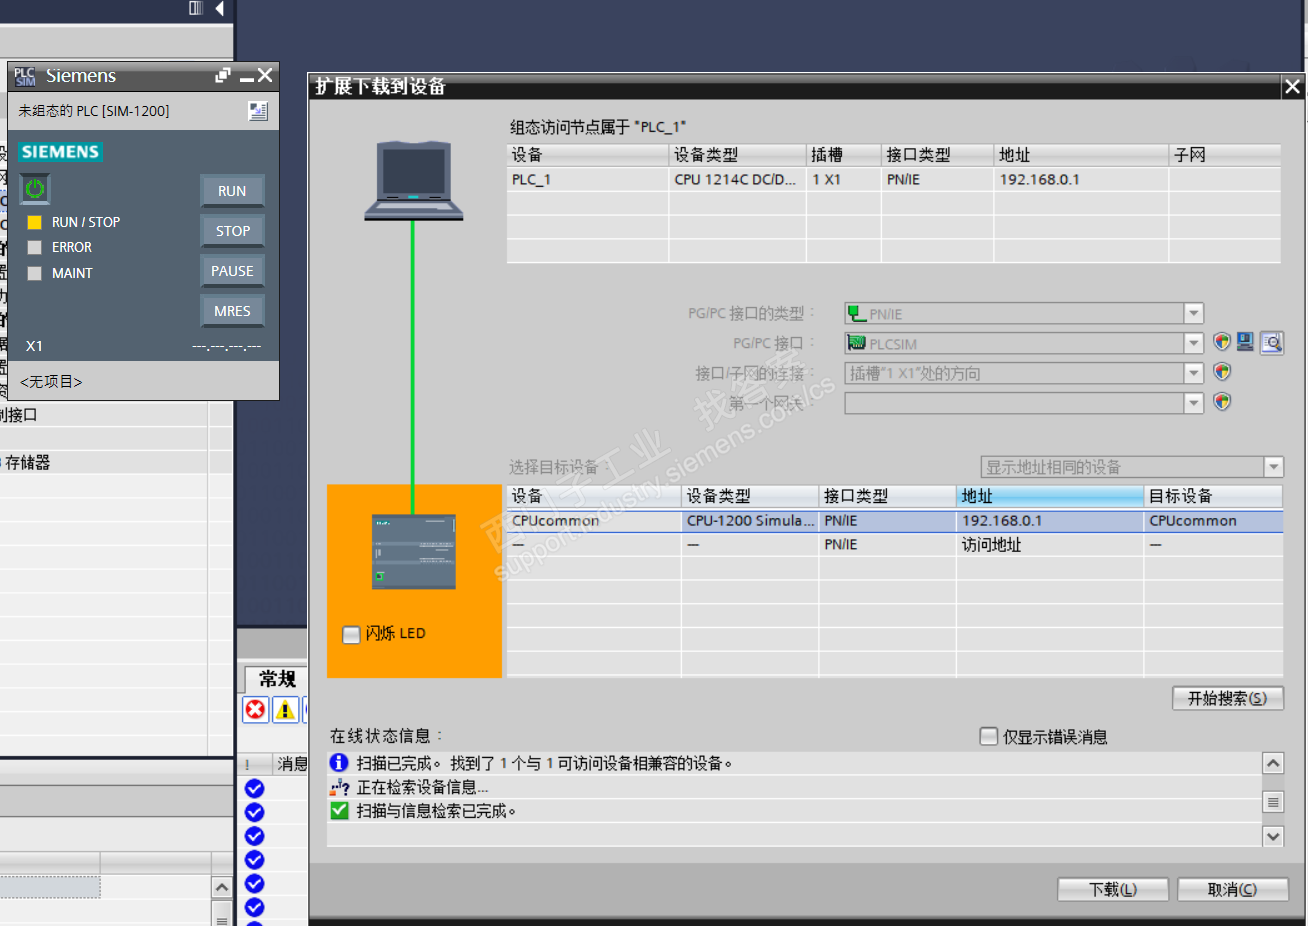1308x926 pixels.
Task: Switch to the 常规 tab
Action: pos(276,679)
